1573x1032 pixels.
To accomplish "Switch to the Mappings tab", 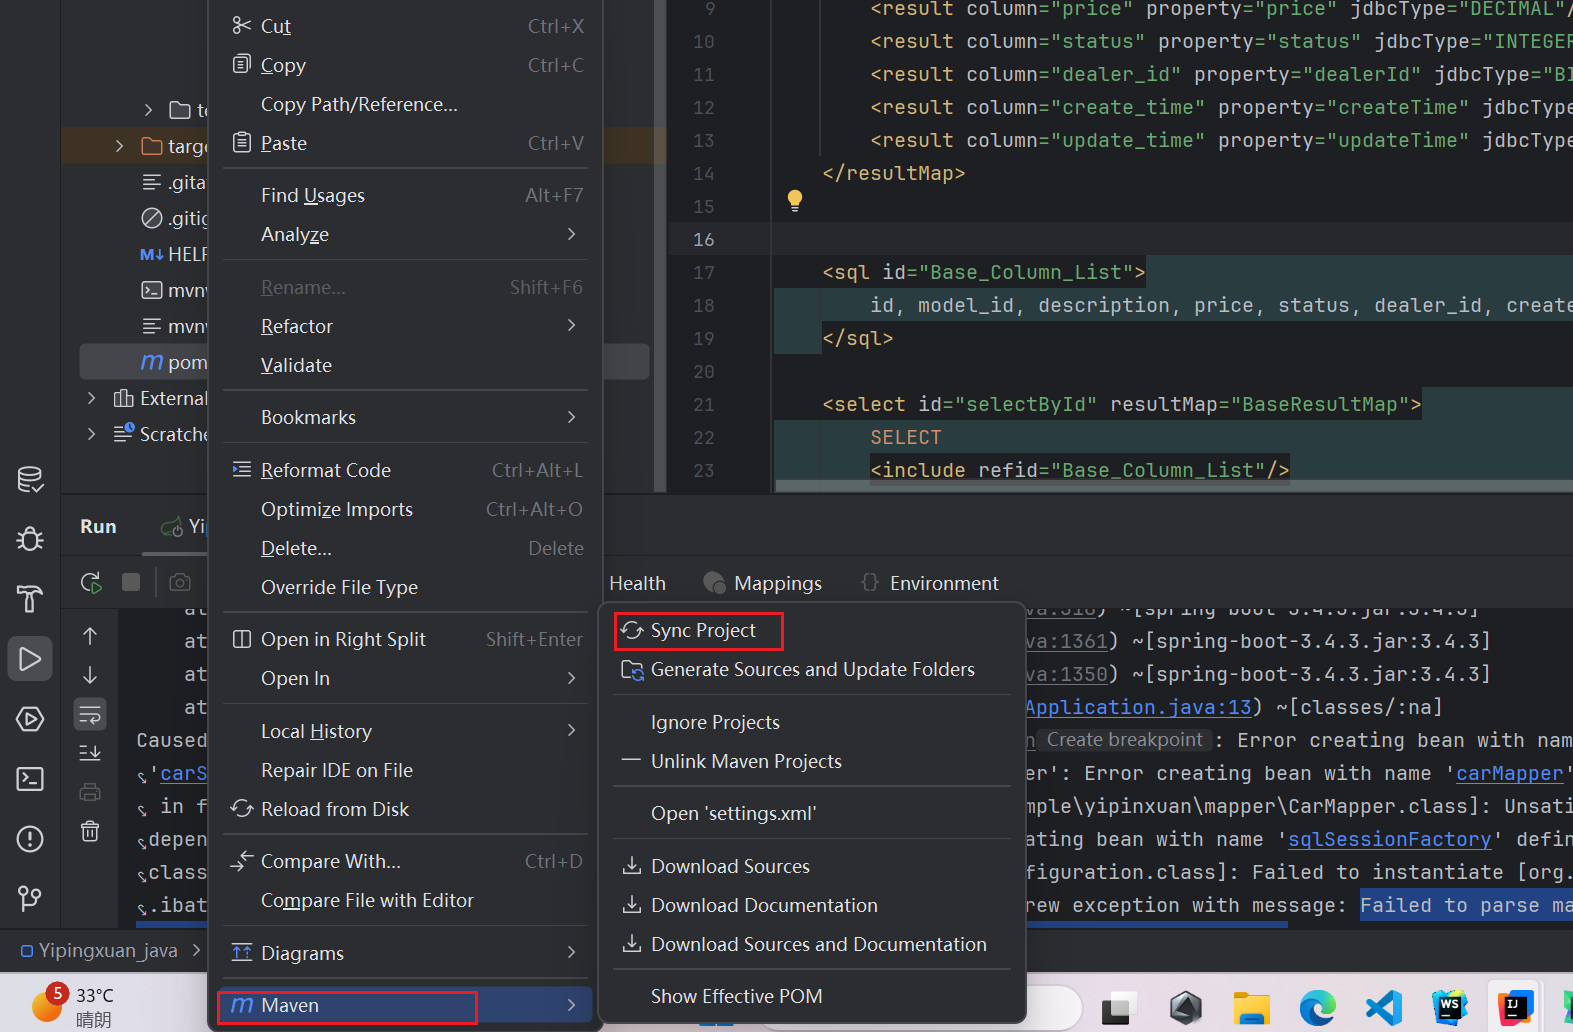I will click(x=777, y=583).
